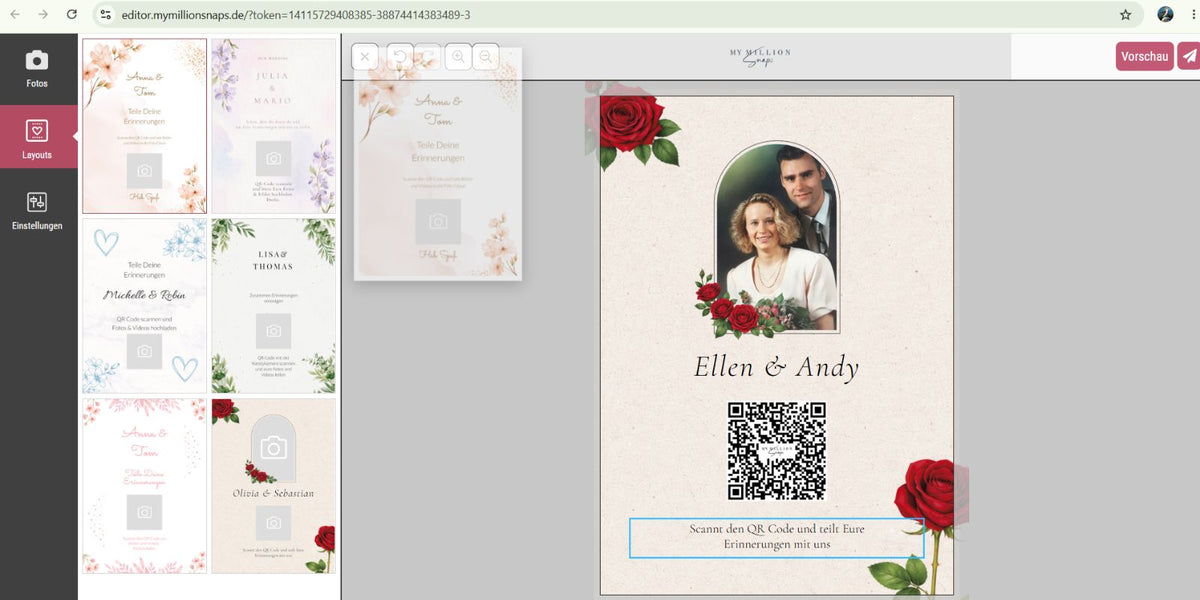
Task: Select the Olivia & Sebastian red rose layout
Action: 273,486
